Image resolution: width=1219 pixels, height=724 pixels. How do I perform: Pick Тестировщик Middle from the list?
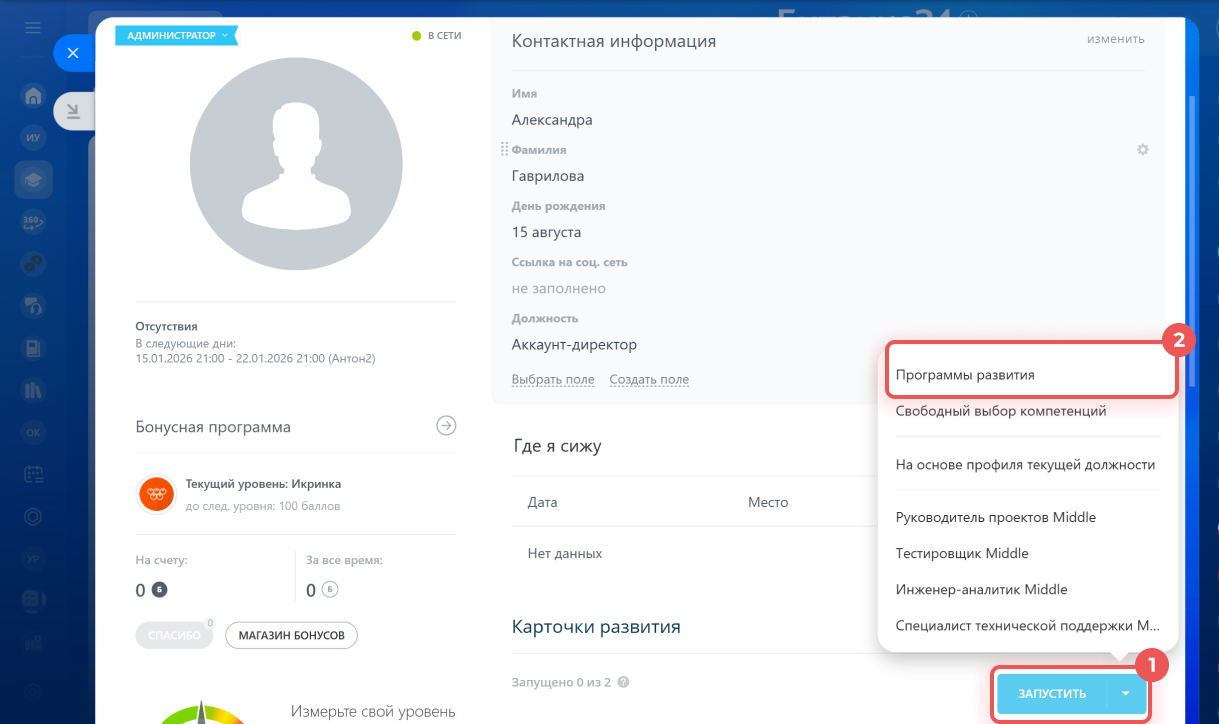pyautogui.click(x=961, y=553)
